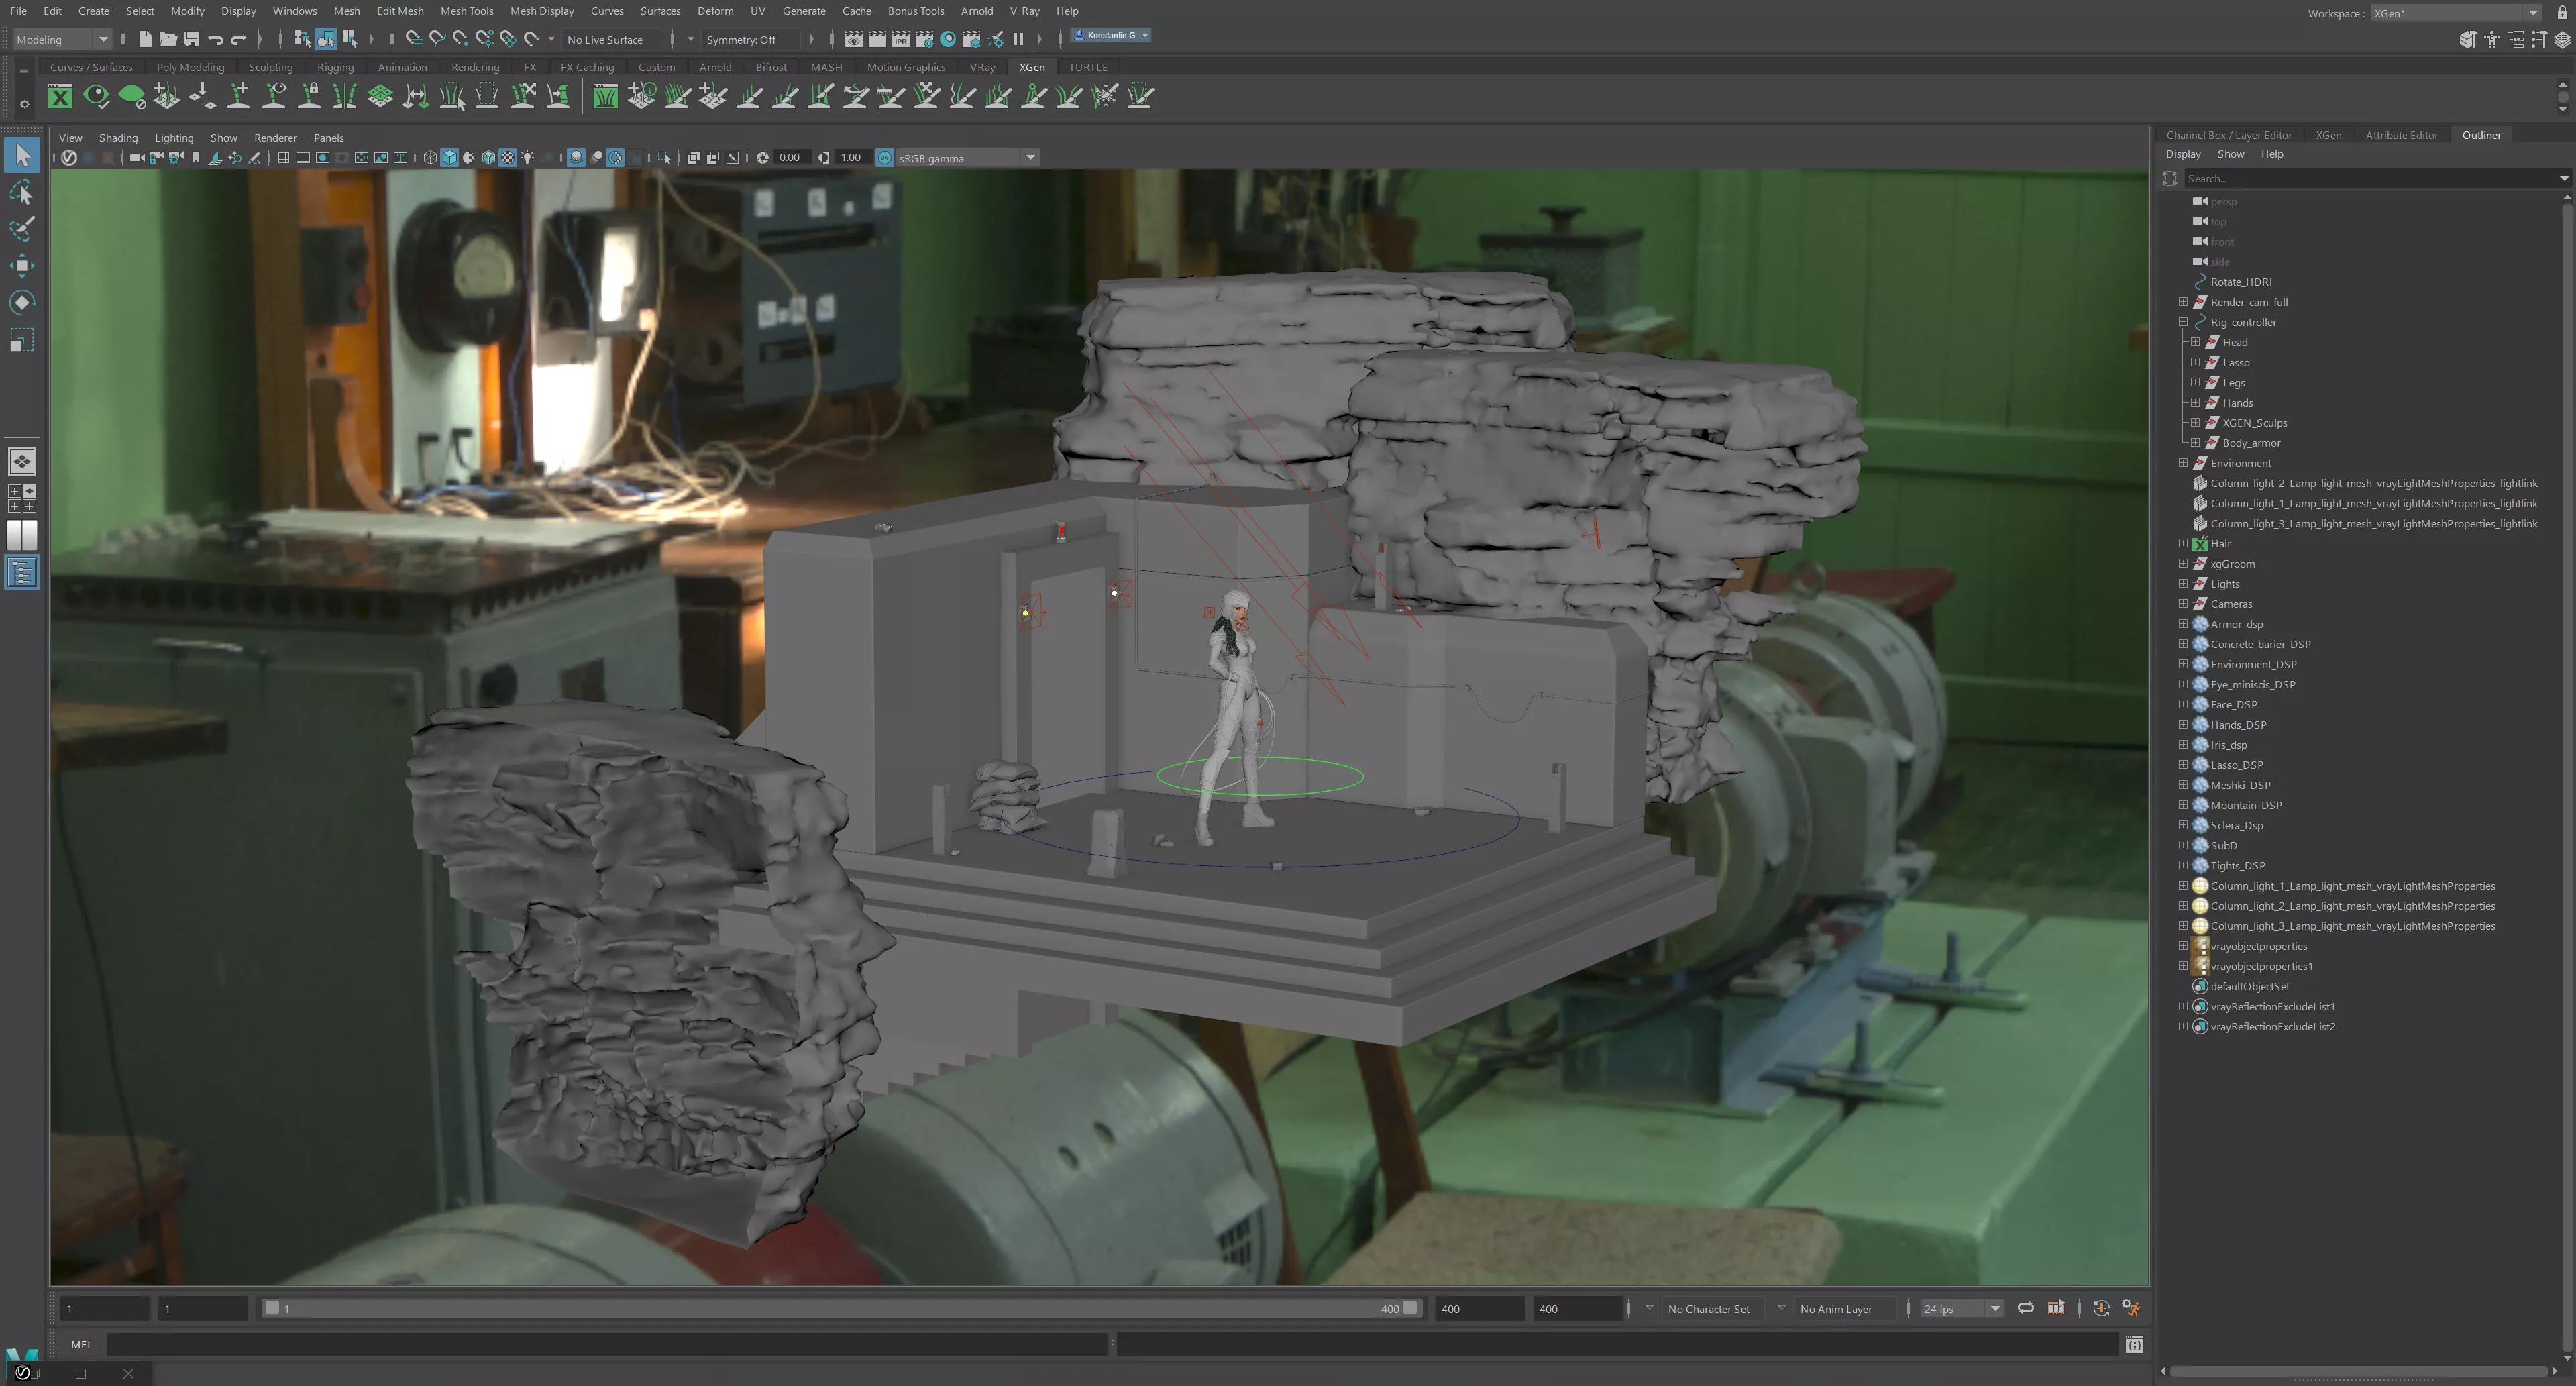Open the Modeling menu set dropdown
Viewport: 2576px width, 1386px height.
(62, 39)
